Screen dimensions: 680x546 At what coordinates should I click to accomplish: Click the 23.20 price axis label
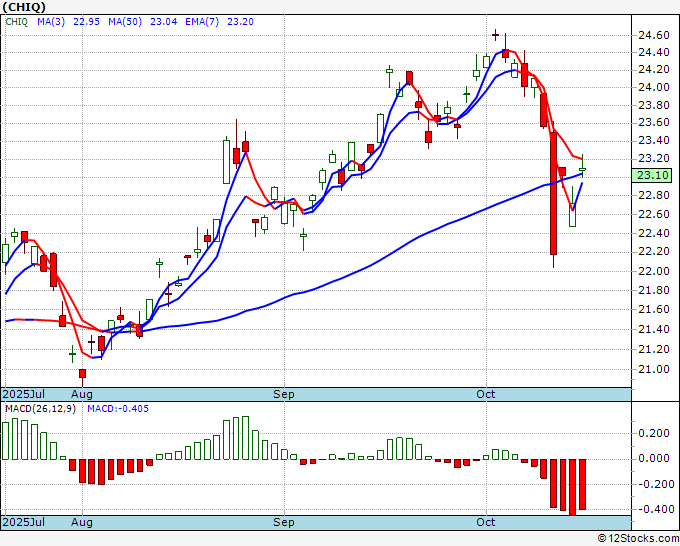(654, 159)
